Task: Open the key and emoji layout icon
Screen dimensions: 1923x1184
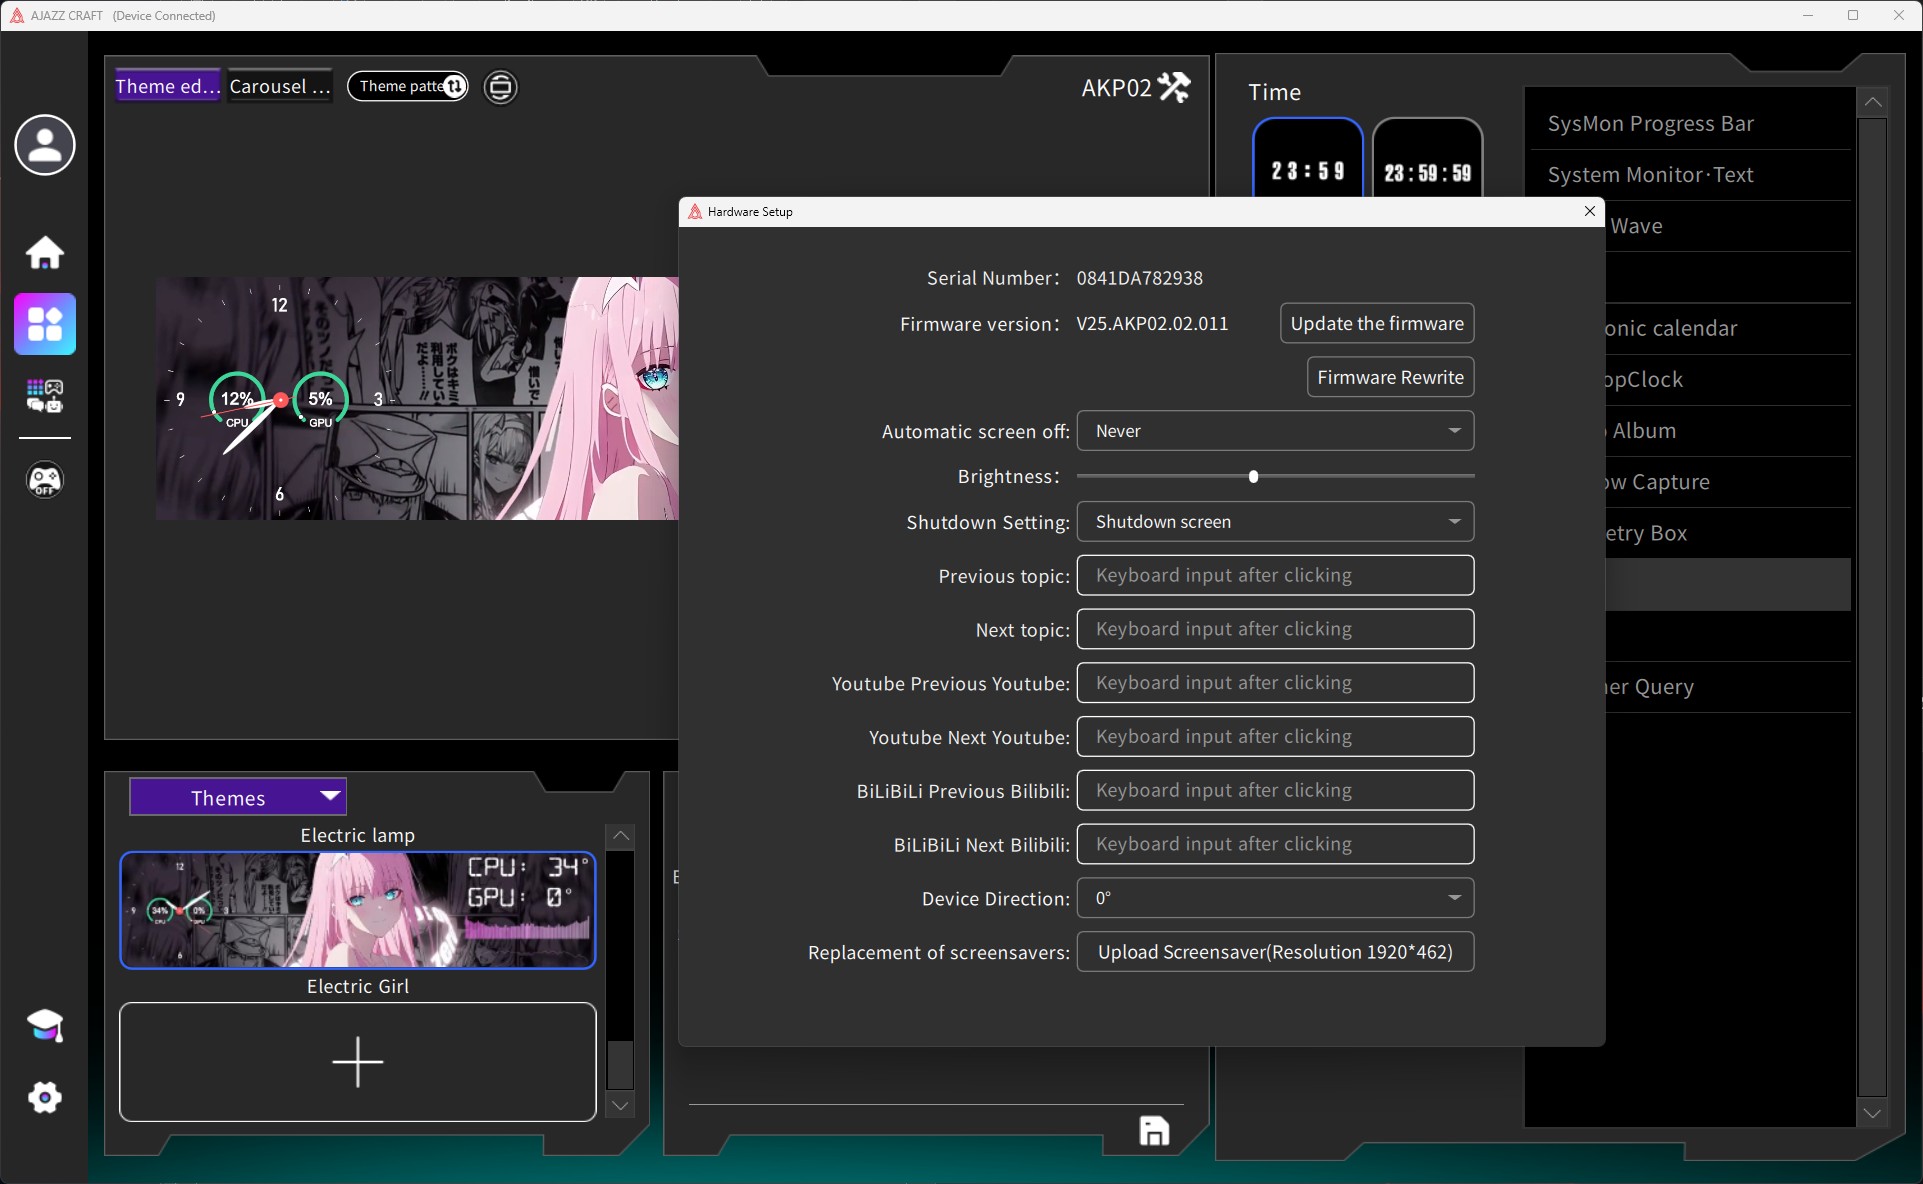Action: [45, 396]
